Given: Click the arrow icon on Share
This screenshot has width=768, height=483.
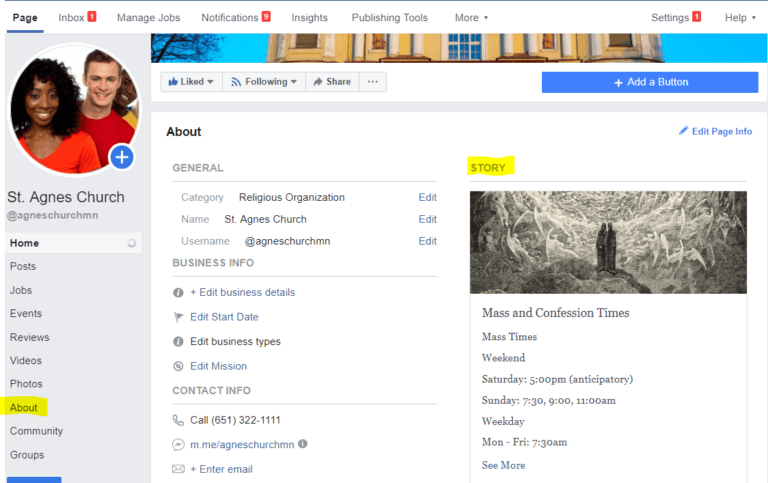Looking at the screenshot, I should tap(318, 82).
